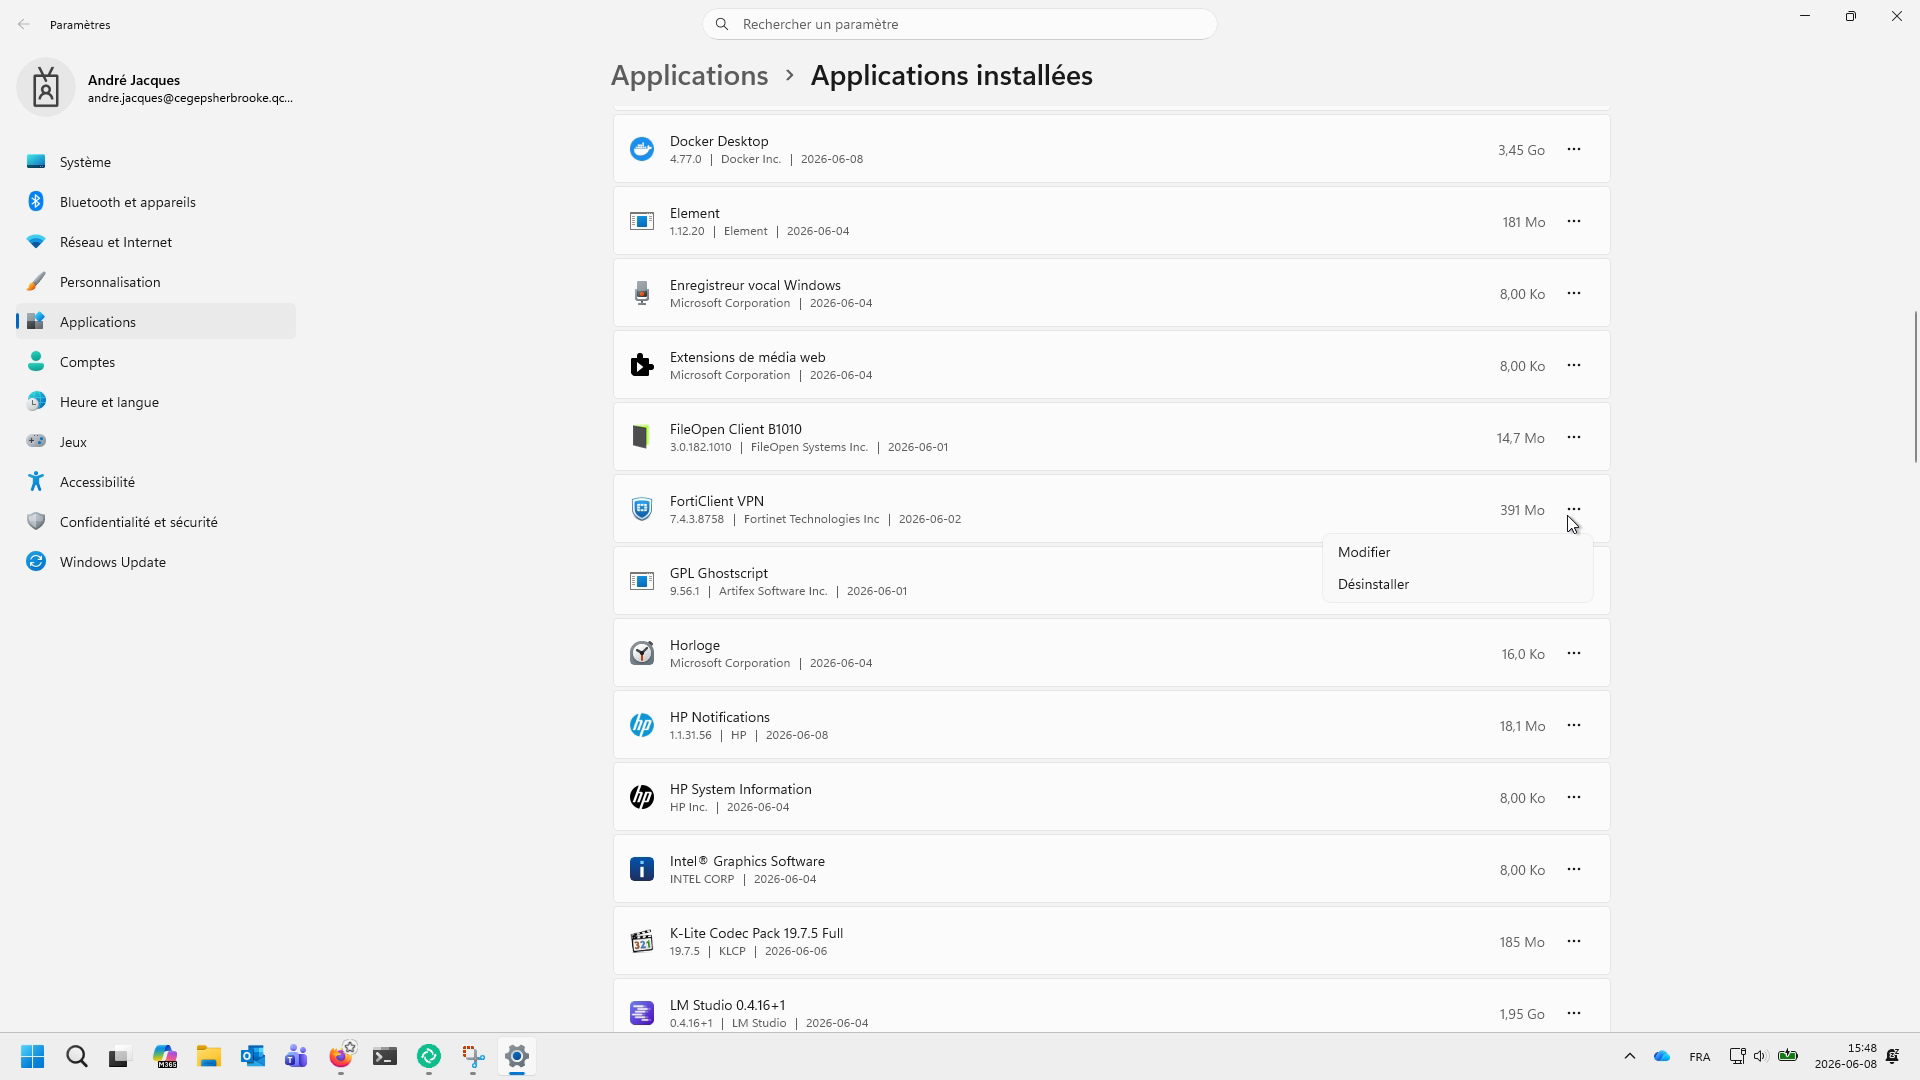1920x1080 pixels.
Task: Open more options for Horloge
Action: coord(1574,653)
